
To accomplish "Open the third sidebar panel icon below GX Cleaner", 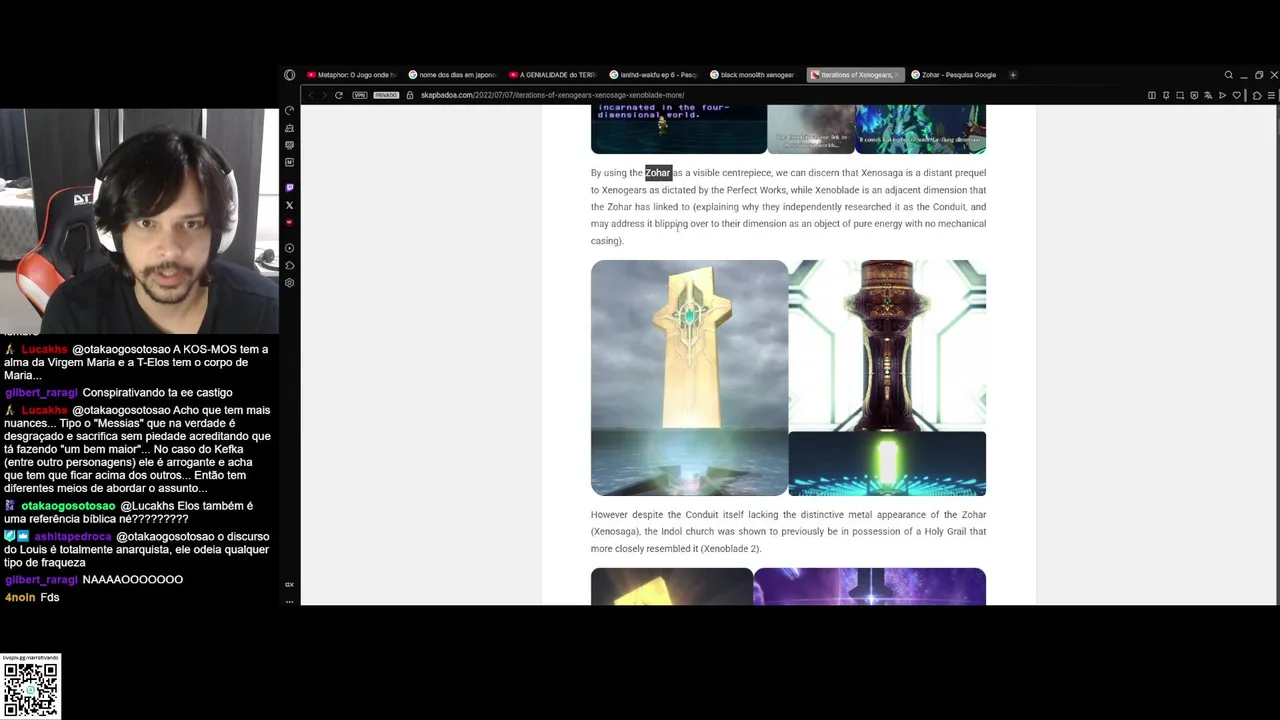I will pyautogui.click(x=290, y=145).
